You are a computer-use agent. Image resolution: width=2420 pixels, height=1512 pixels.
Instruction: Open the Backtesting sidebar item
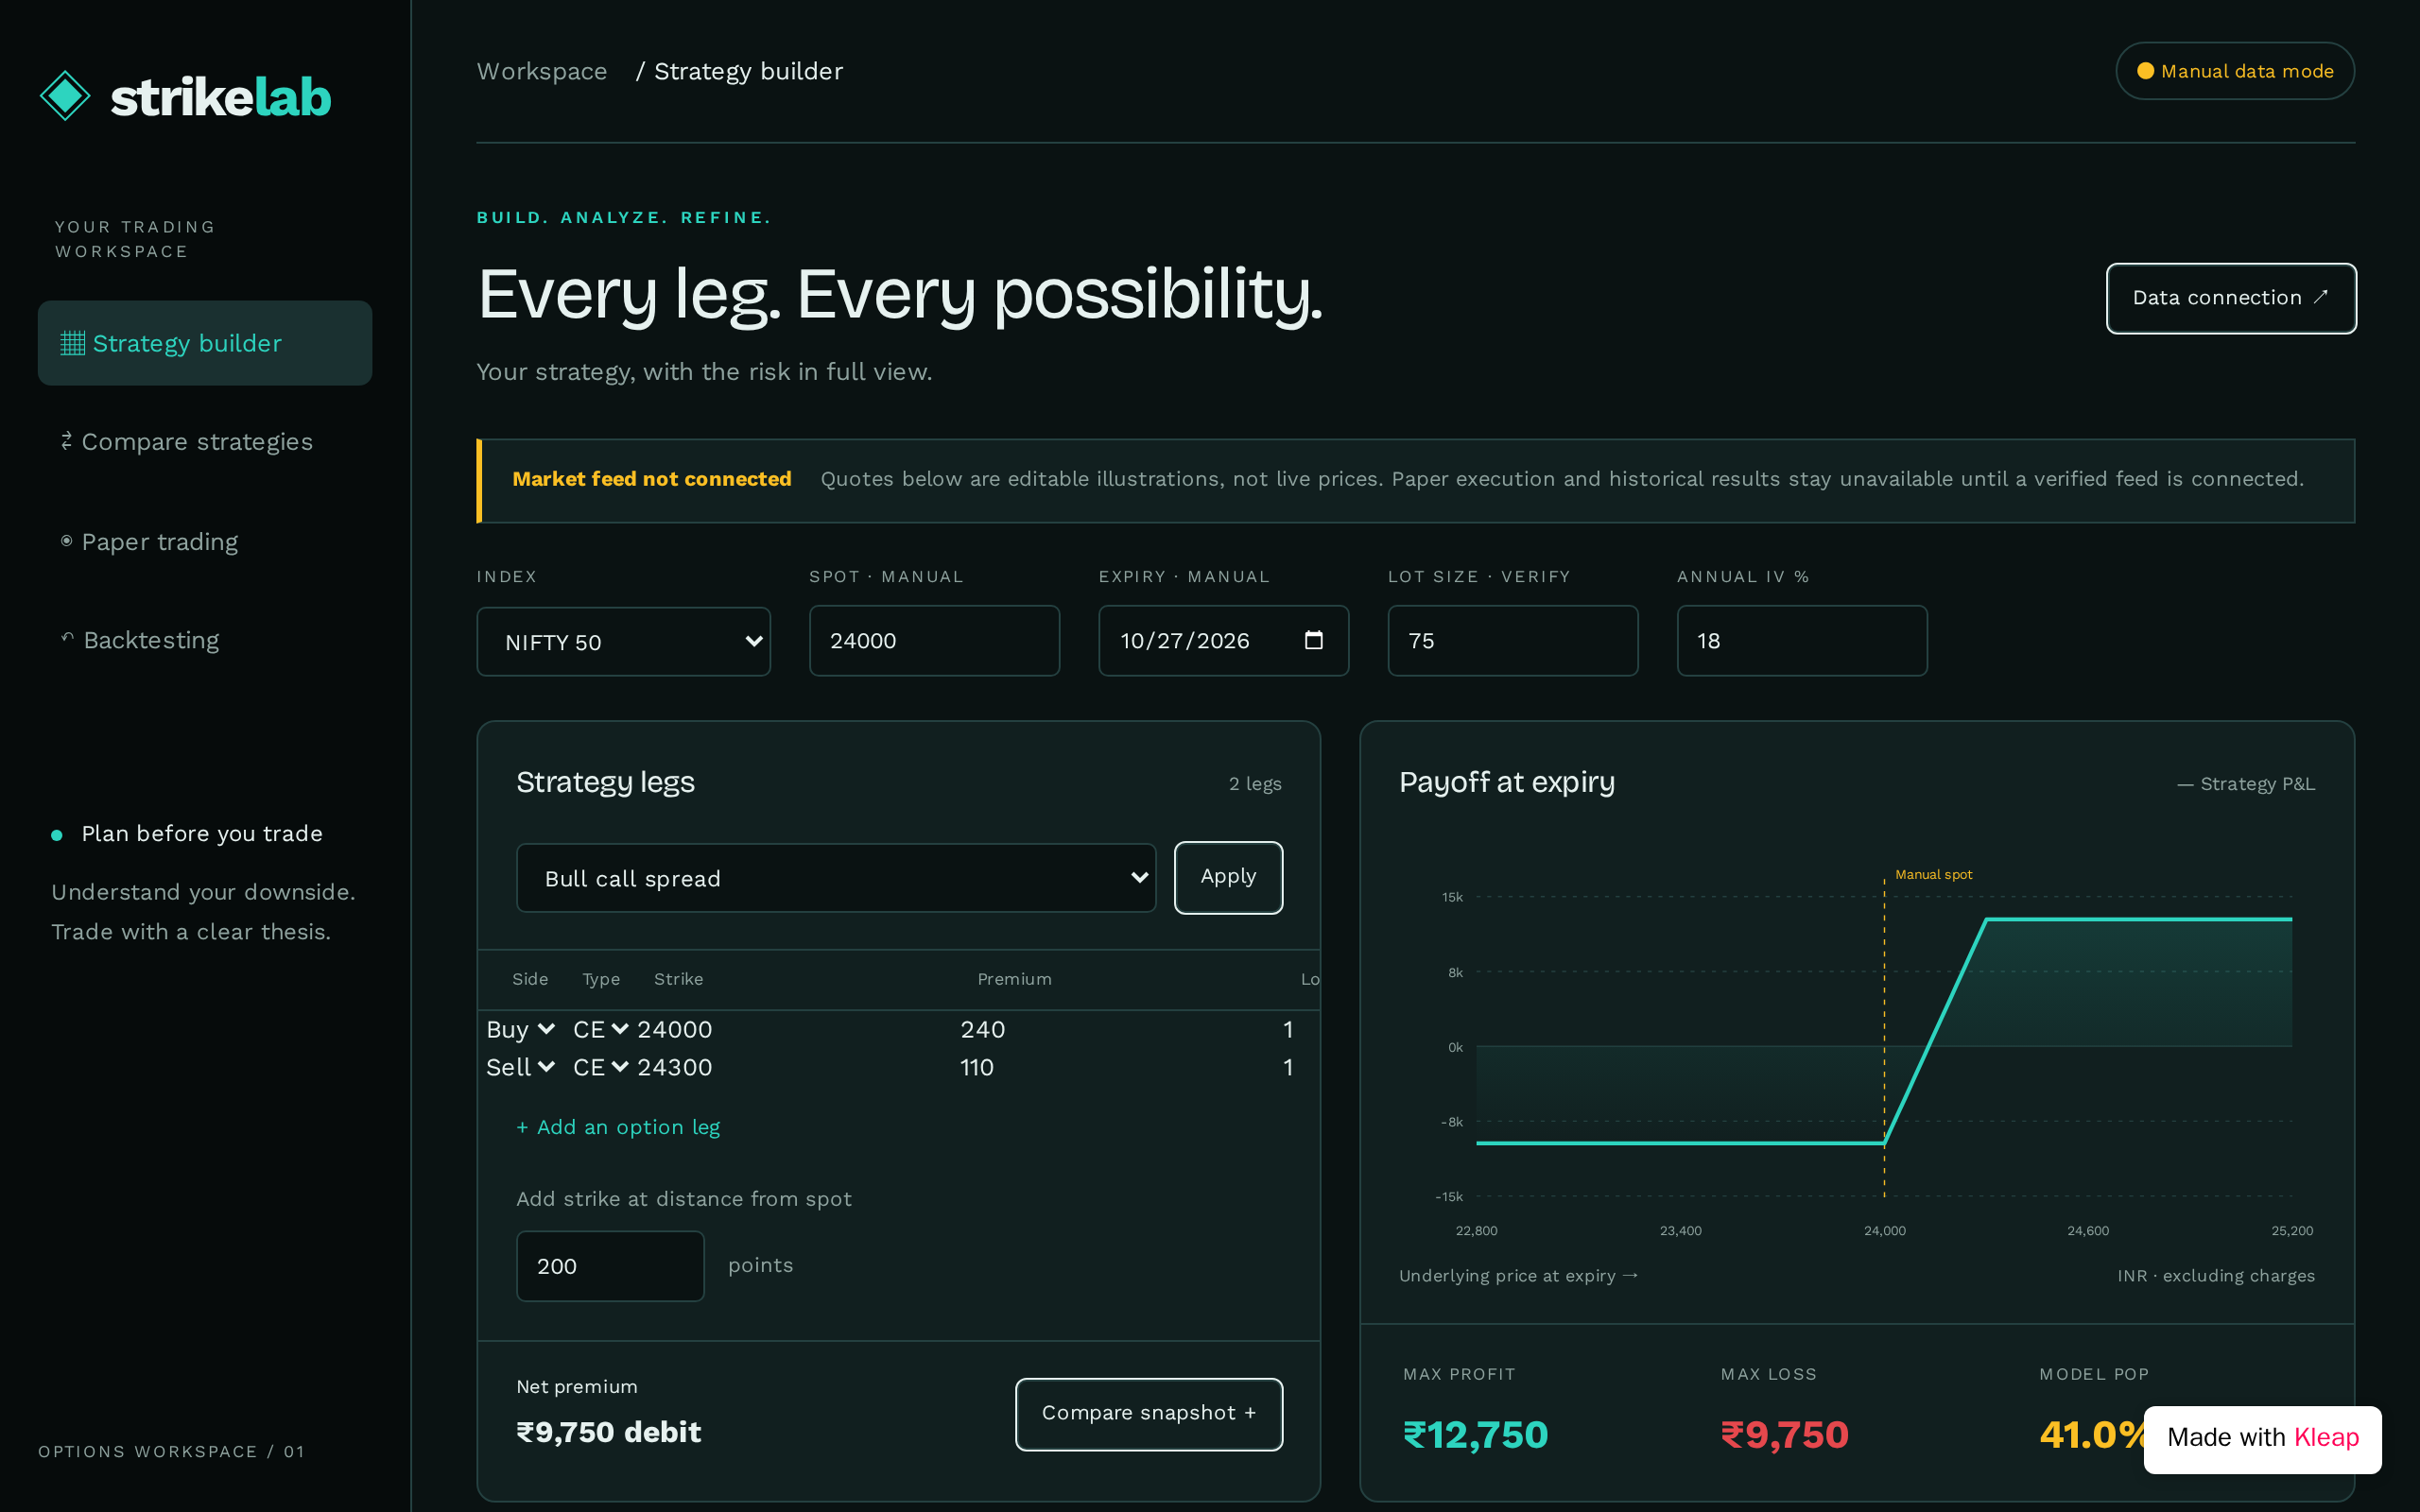[x=205, y=640]
